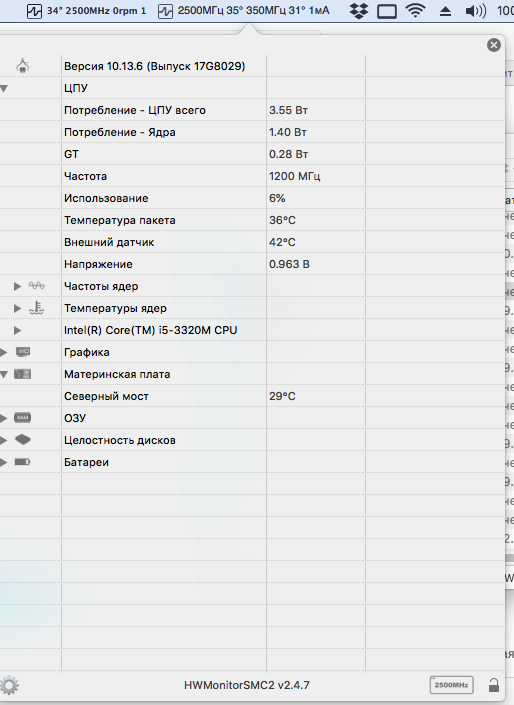Select the GT power row

click(252, 154)
